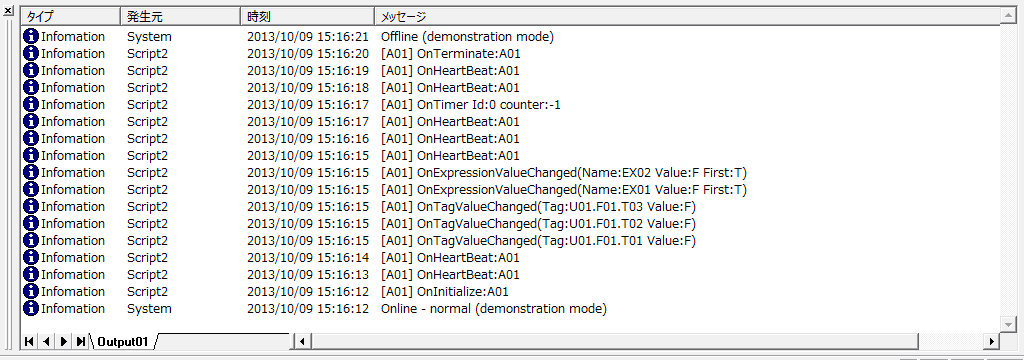Jump to first output tab arrow

(29, 341)
